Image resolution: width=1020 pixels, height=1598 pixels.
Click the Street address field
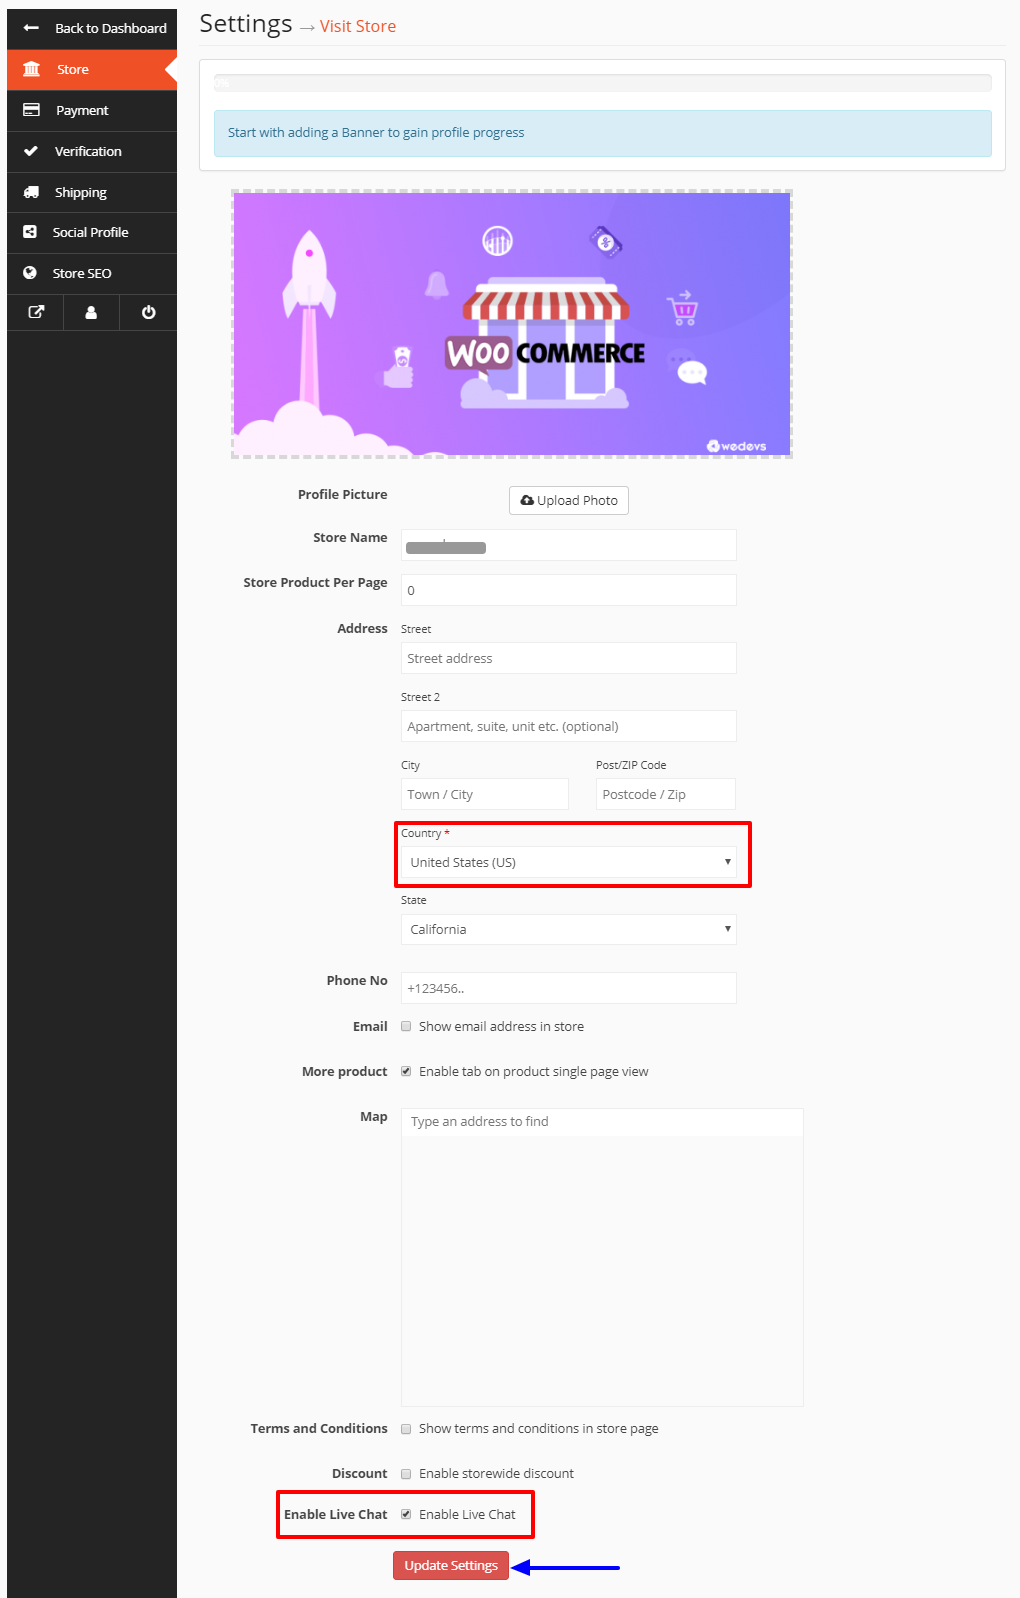[x=569, y=658]
